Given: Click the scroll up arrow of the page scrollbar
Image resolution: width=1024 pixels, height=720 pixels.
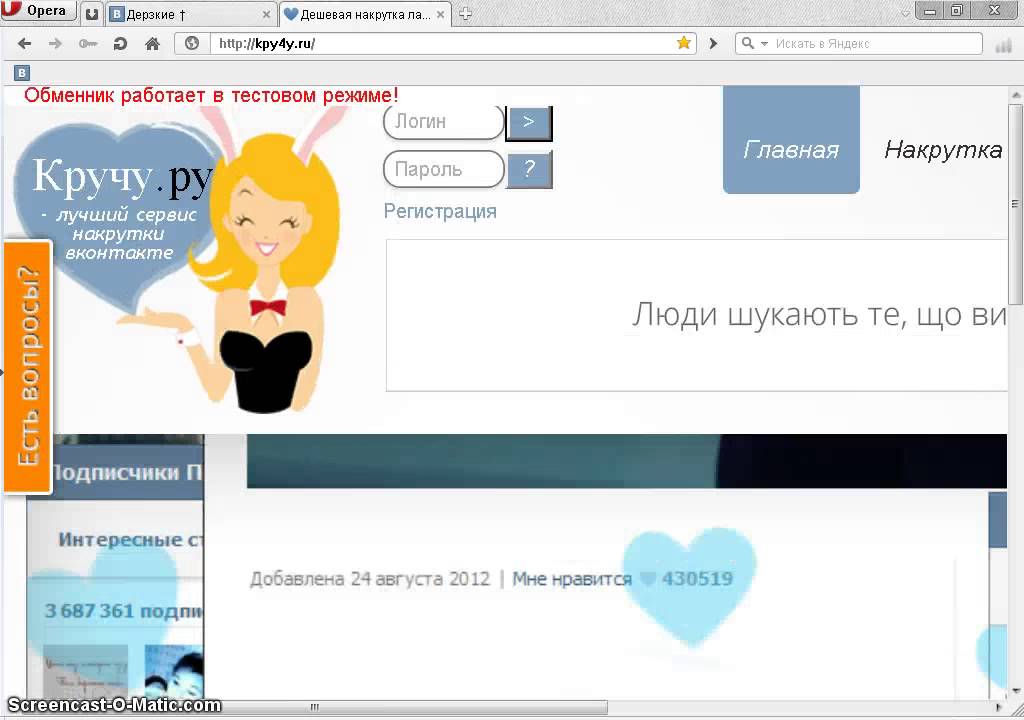Looking at the screenshot, I should tap(1016, 95).
